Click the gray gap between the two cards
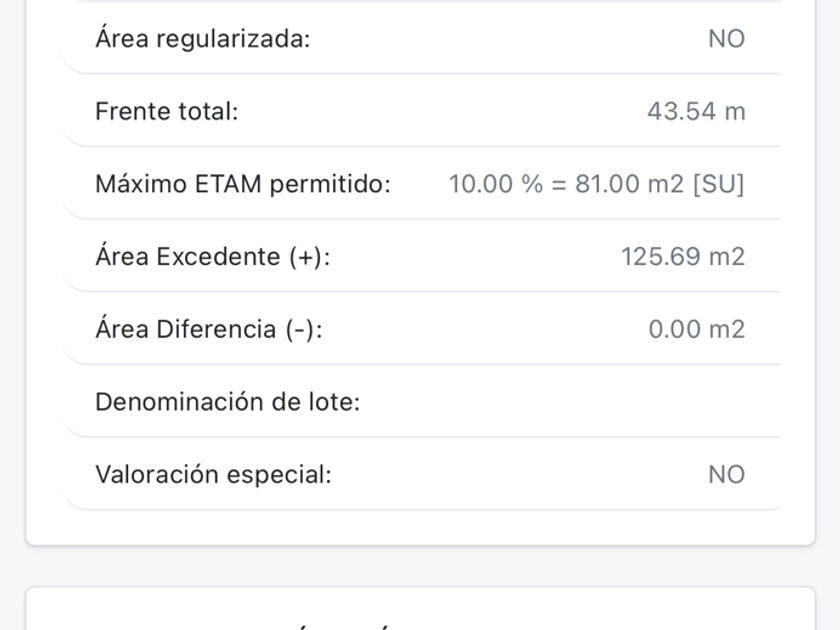The height and width of the screenshot is (630, 840). pos(420,566)
